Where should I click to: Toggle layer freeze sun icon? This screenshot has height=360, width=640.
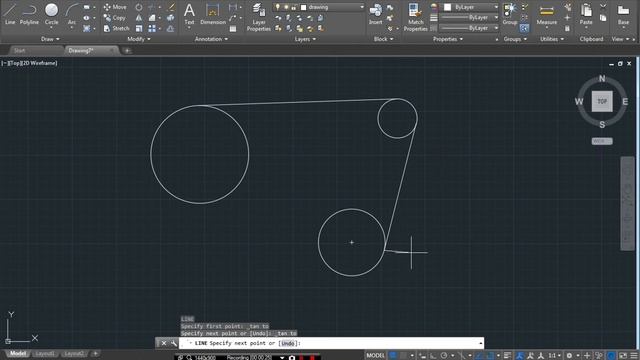click(286, 7)
